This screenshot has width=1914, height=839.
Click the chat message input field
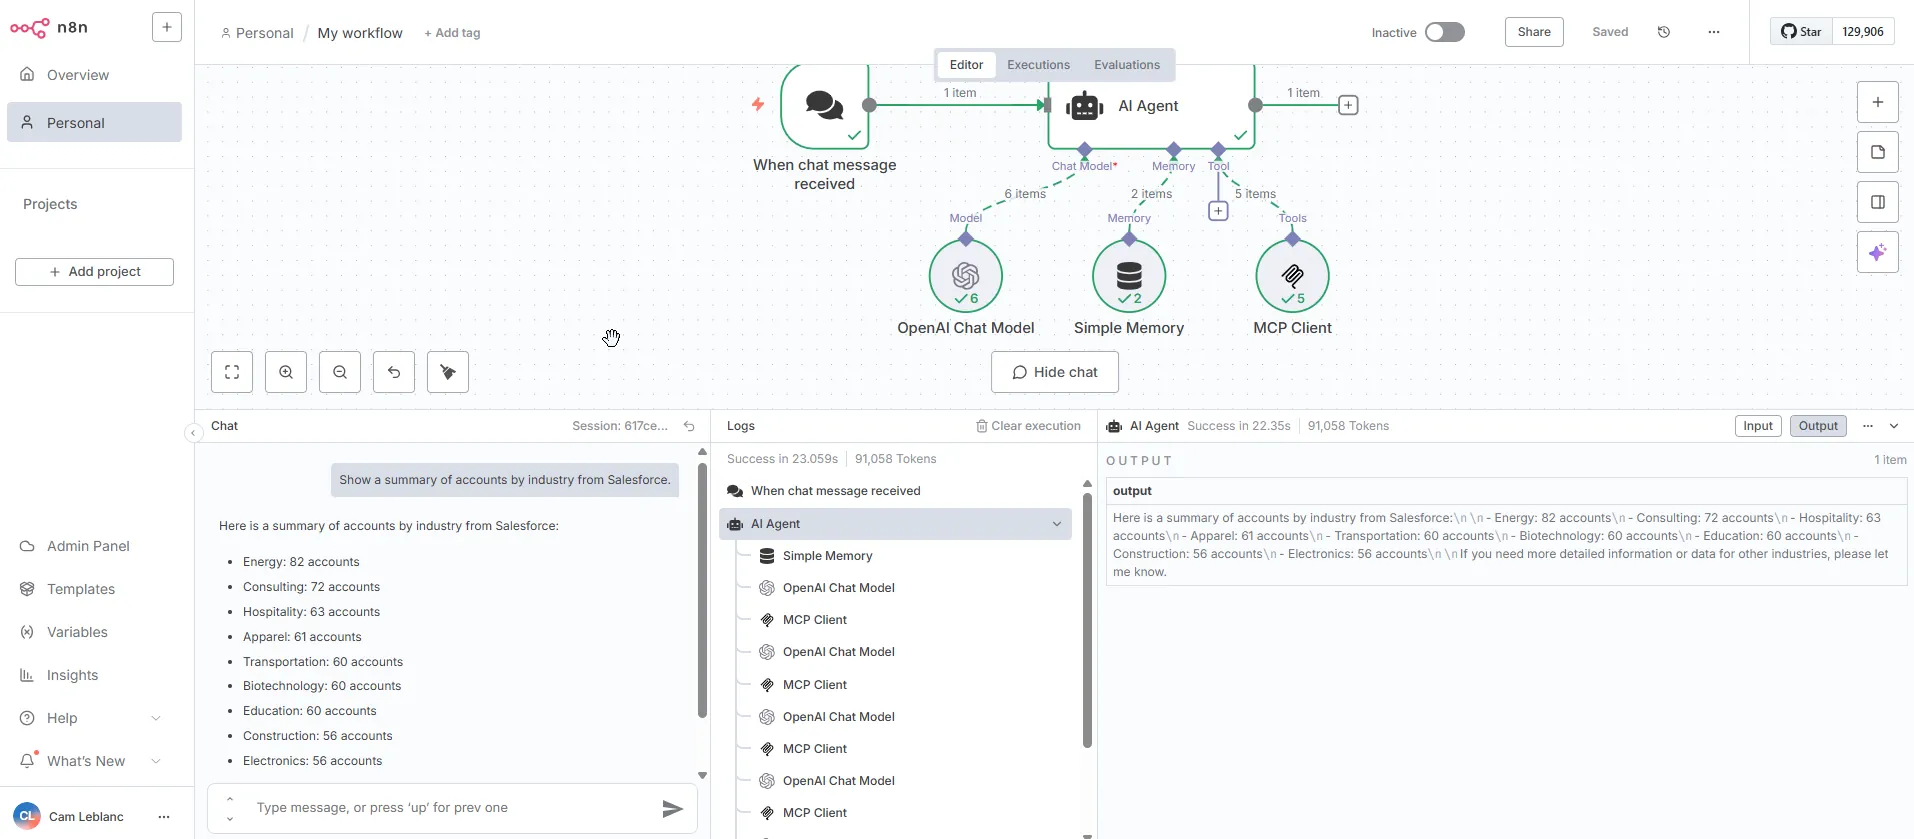click(x=450, y=808)
